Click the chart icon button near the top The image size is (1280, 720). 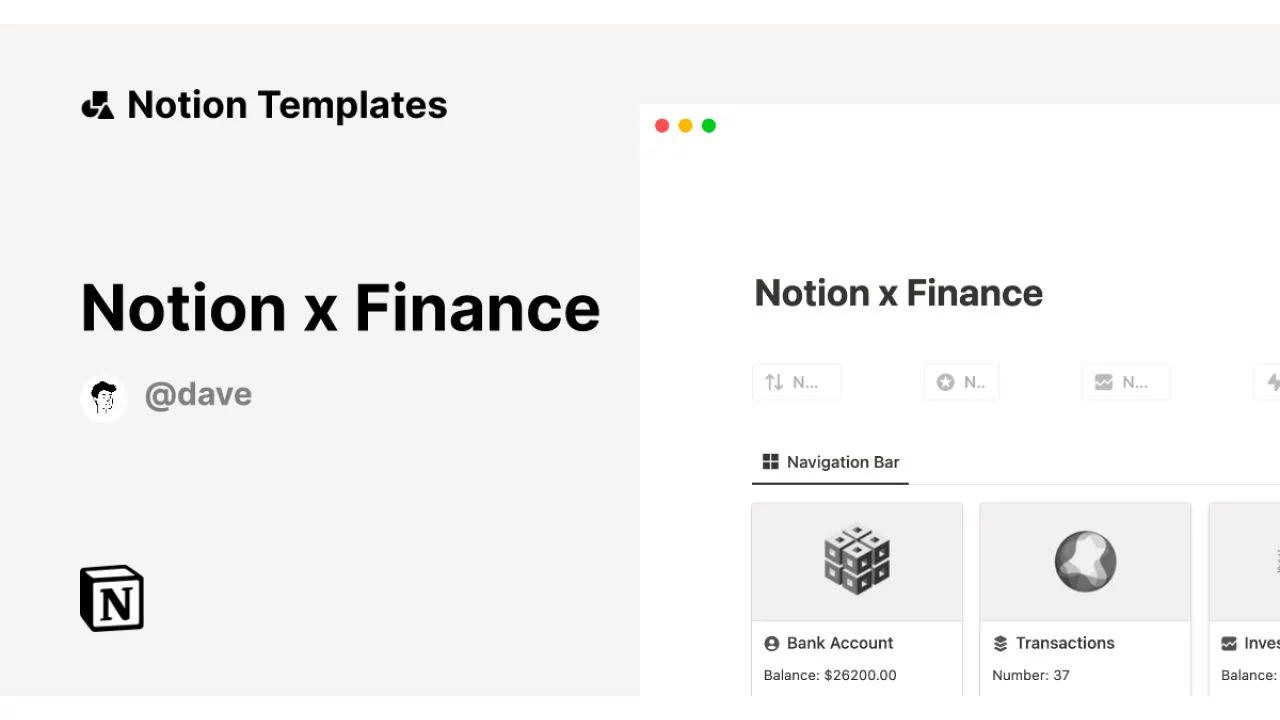tap(1103, 381)
